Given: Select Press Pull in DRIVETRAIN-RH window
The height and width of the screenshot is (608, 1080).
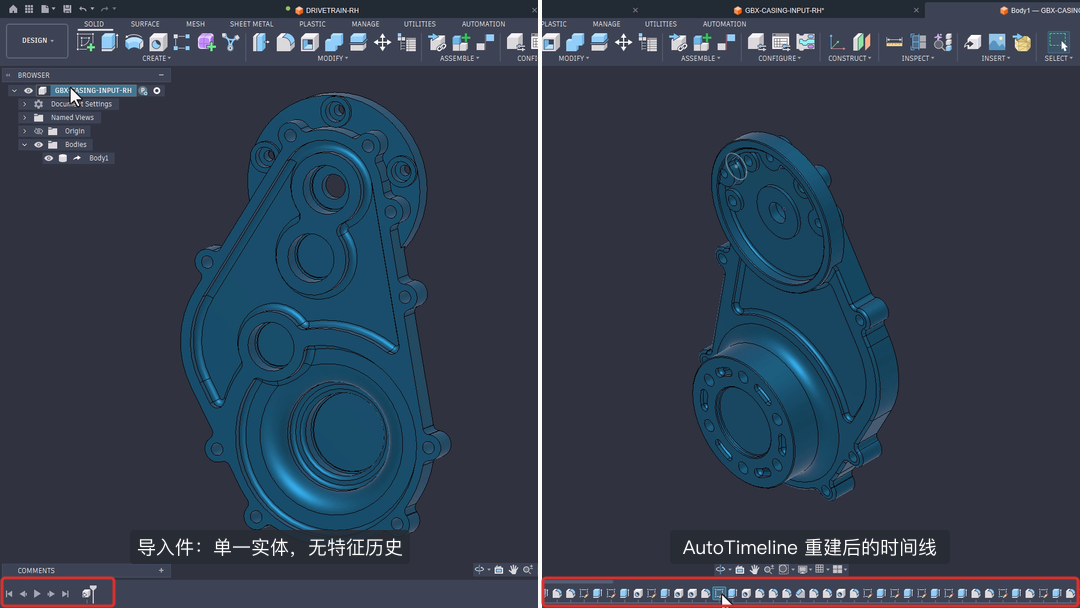Looking at the screenshot, I should point(260,42).
